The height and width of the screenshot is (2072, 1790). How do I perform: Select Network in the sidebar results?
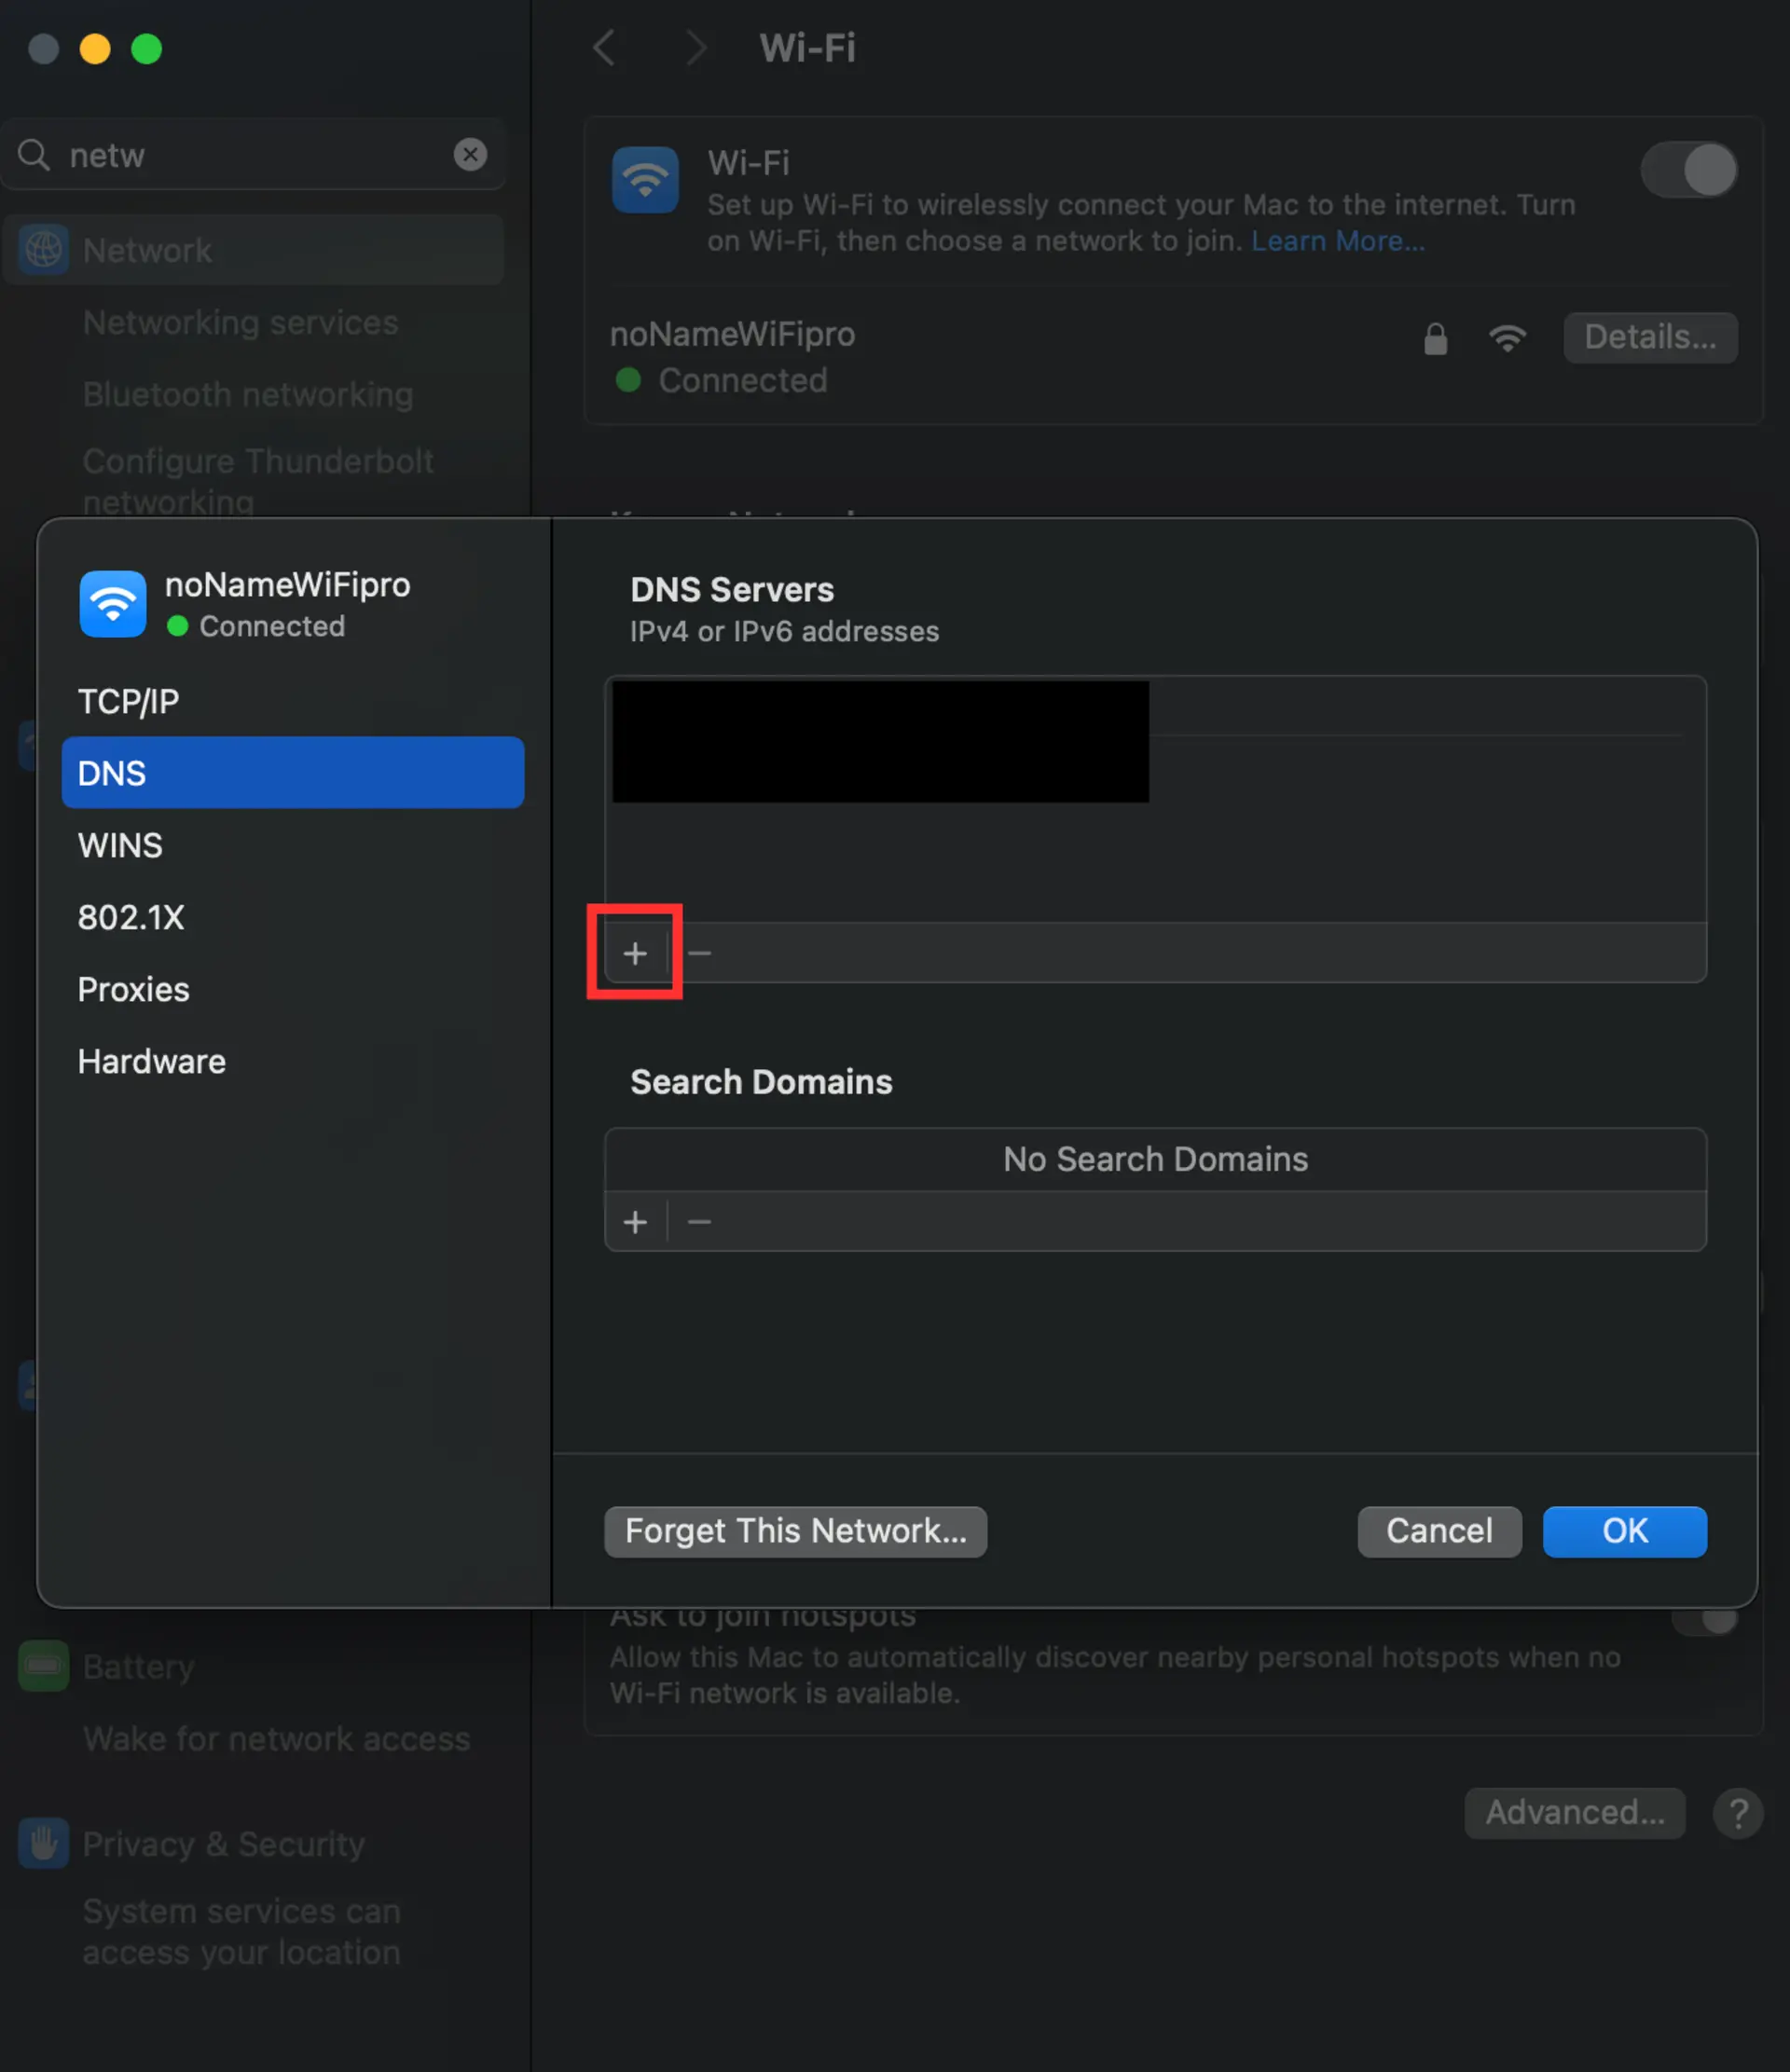point(254,249)
